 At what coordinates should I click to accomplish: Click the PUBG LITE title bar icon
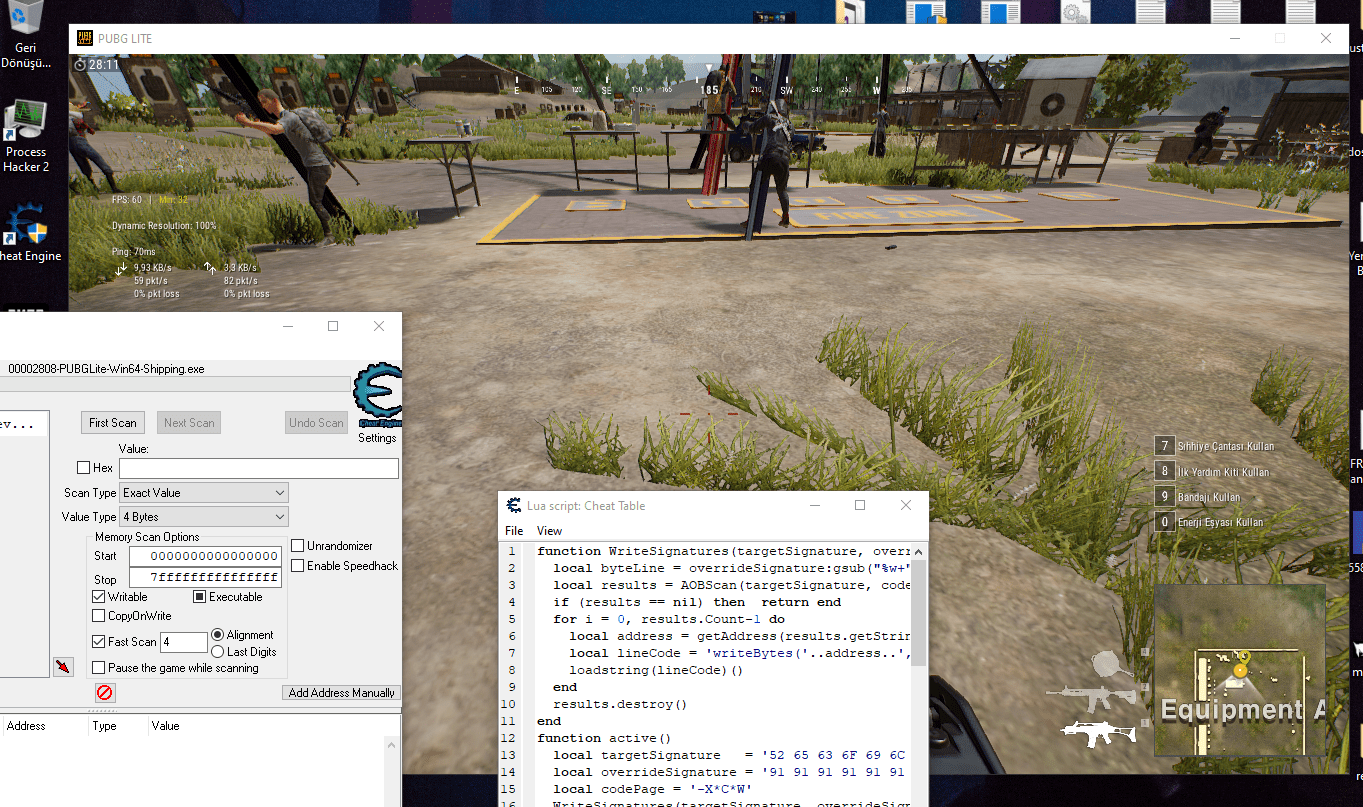pyautogui.click(x=85, y=38)
